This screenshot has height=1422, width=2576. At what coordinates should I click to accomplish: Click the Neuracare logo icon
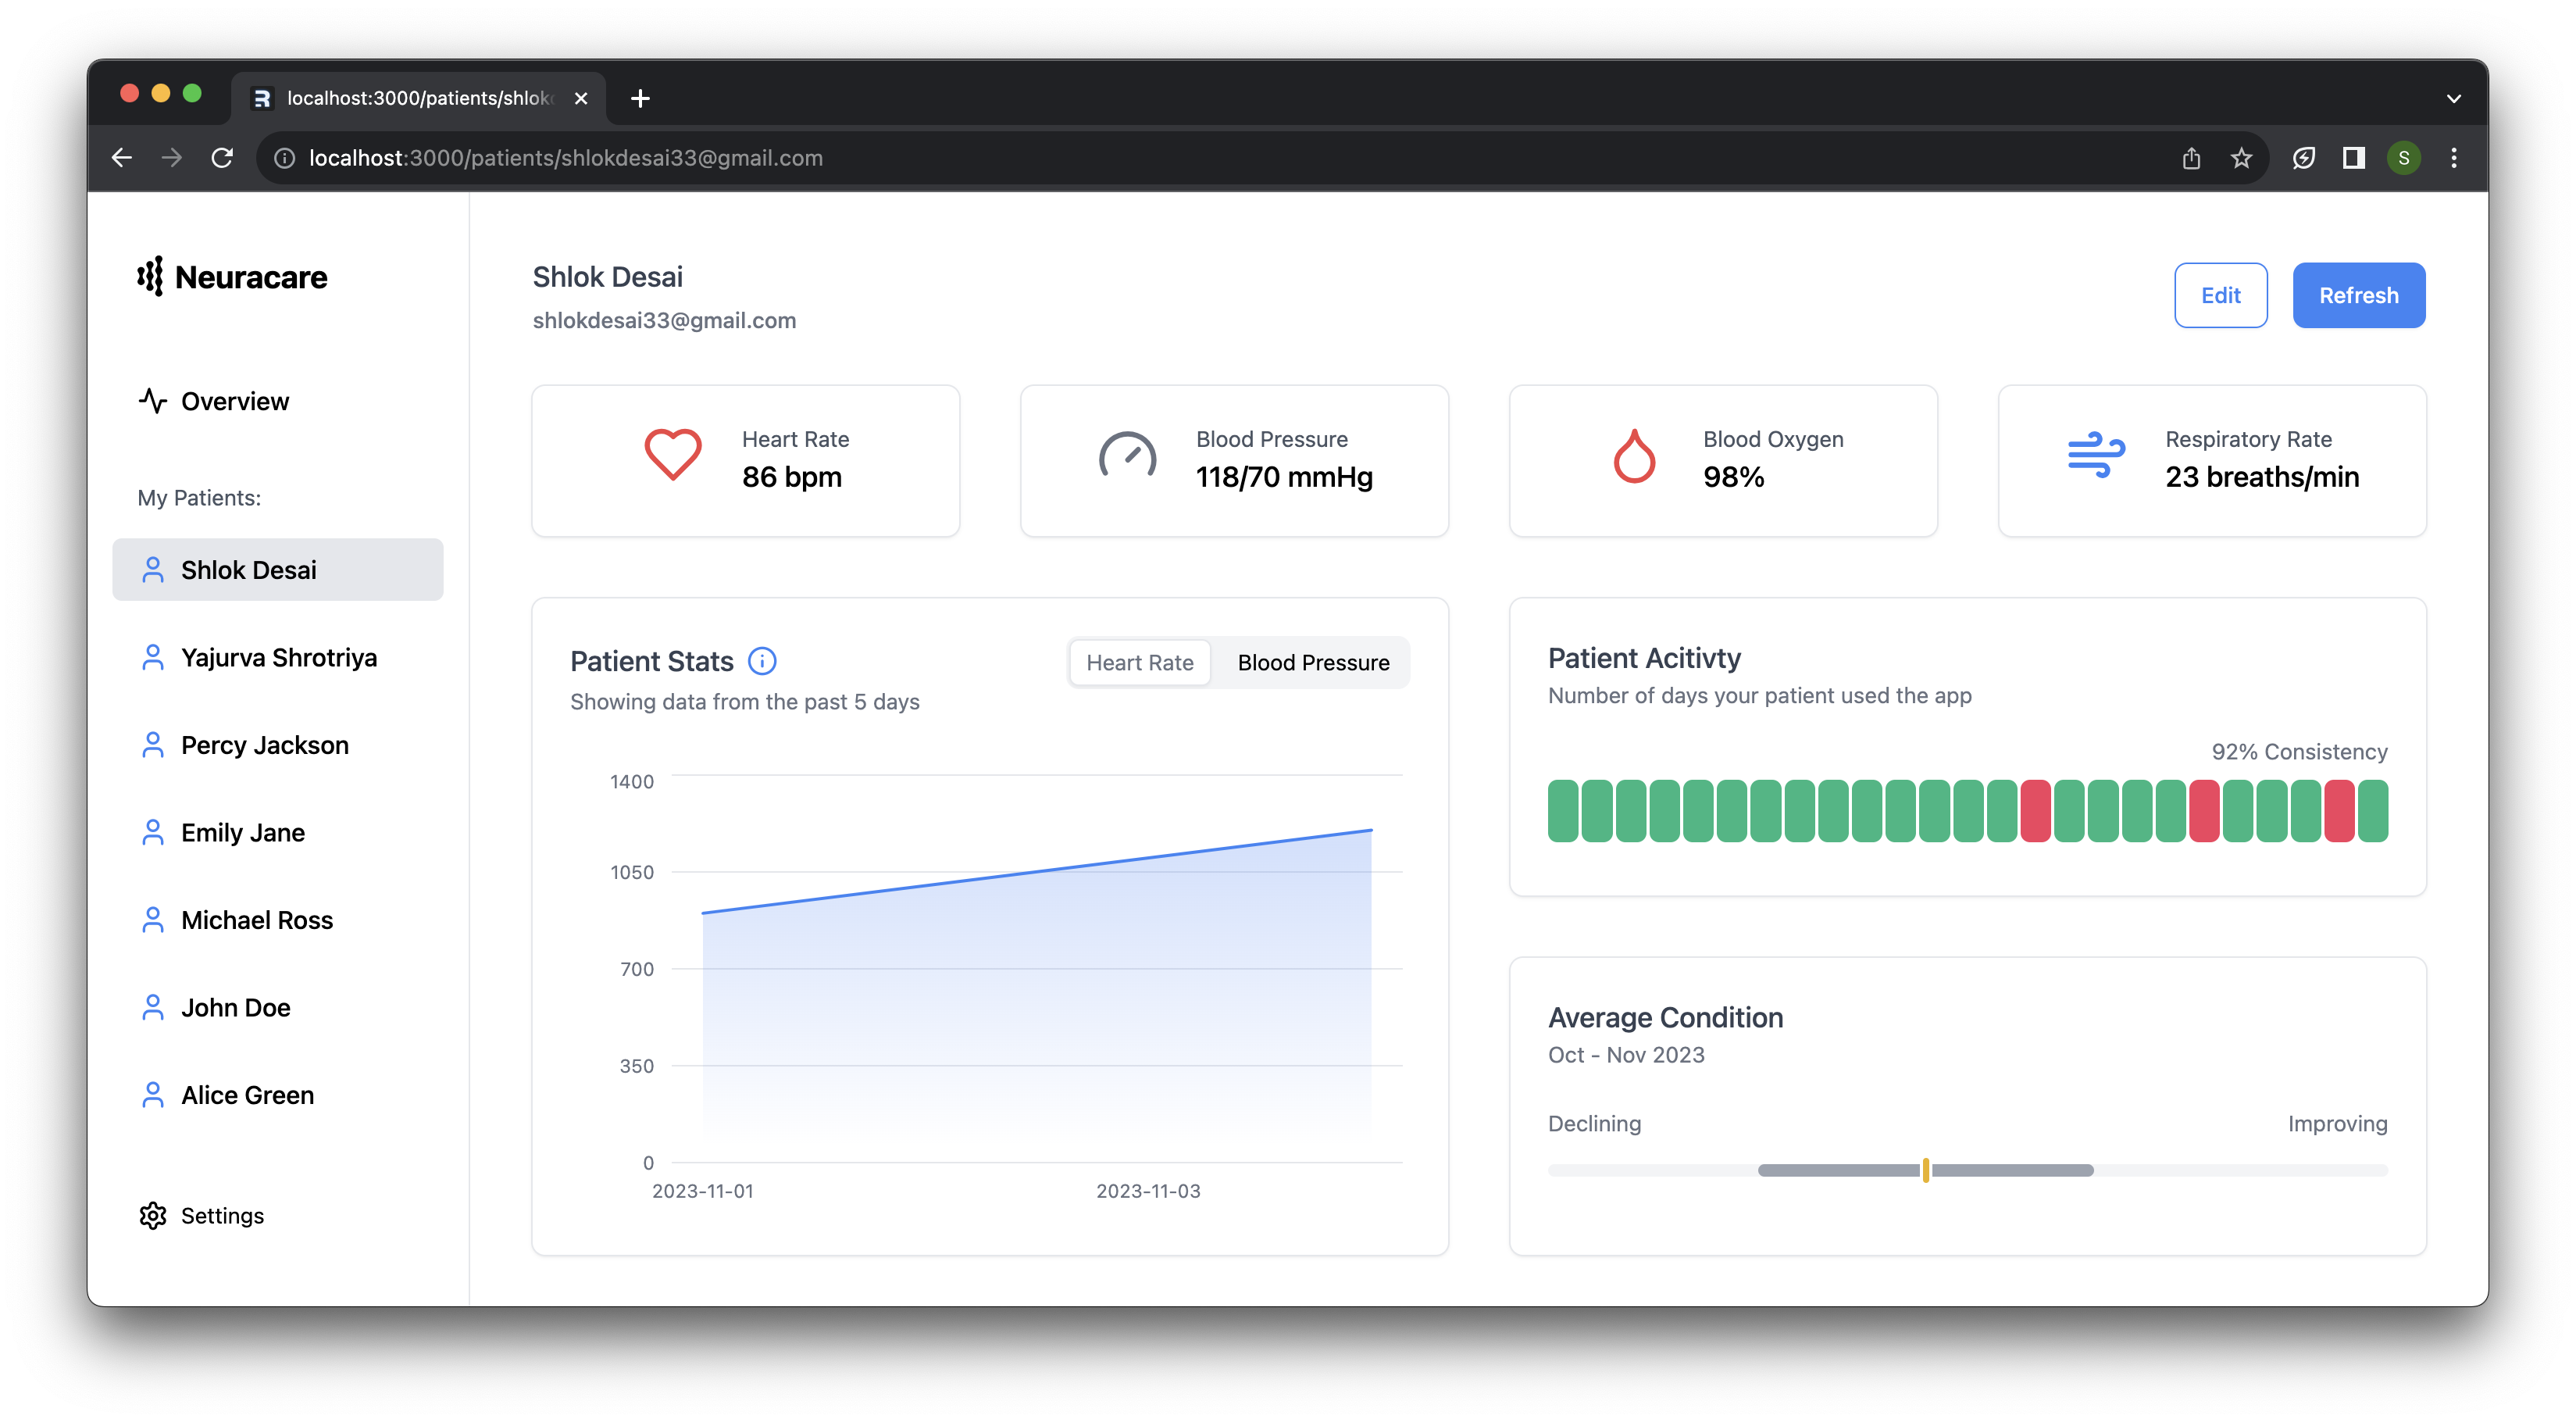pyautogui.click(x=150, y=277)
